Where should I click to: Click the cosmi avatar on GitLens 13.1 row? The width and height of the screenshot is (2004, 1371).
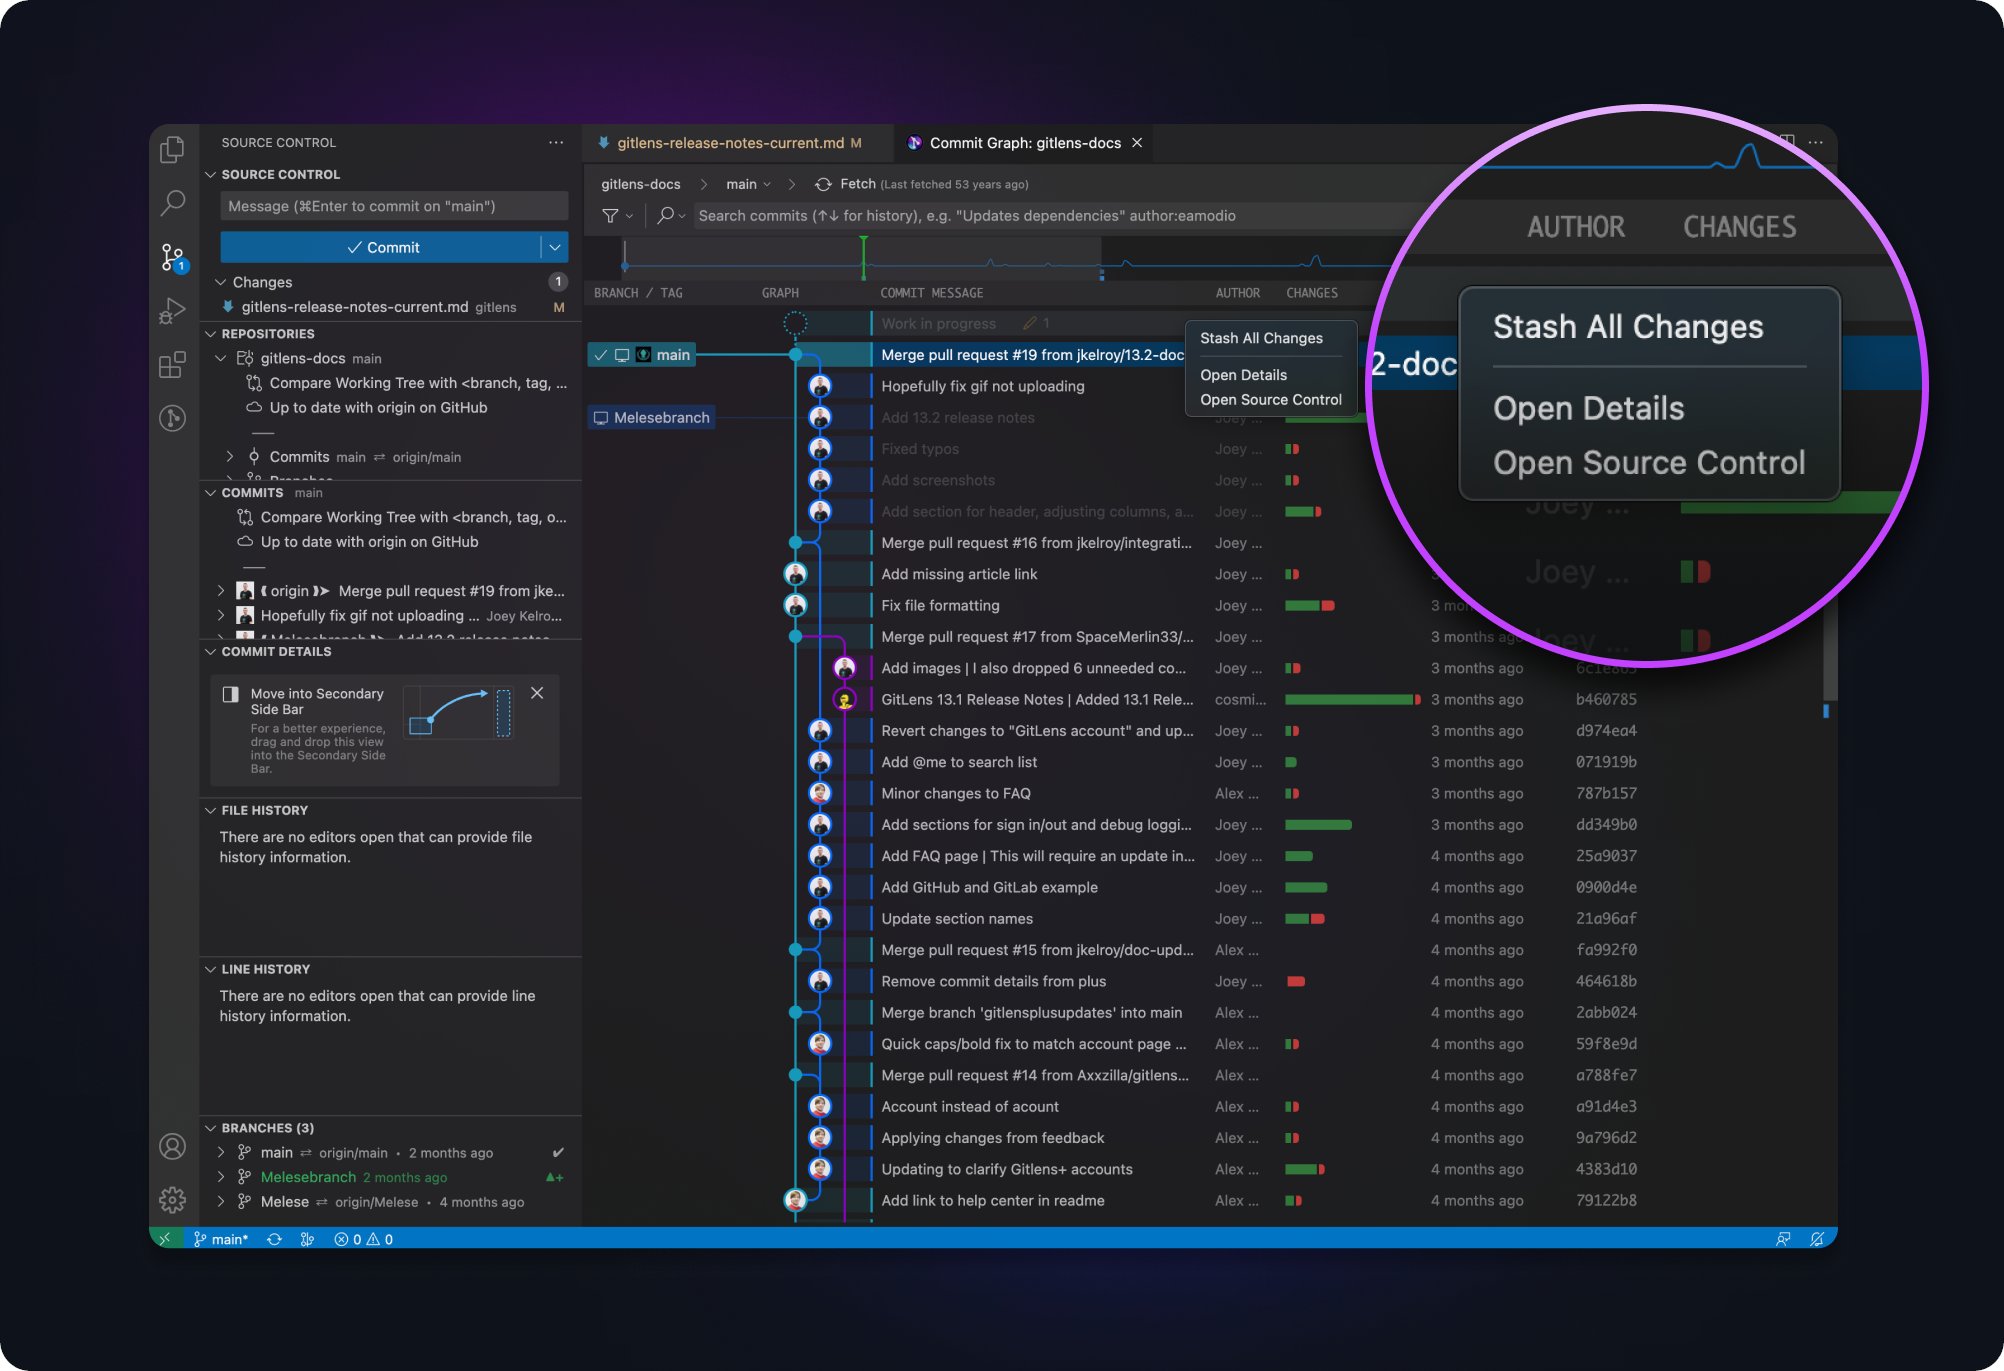pos(845,700)
